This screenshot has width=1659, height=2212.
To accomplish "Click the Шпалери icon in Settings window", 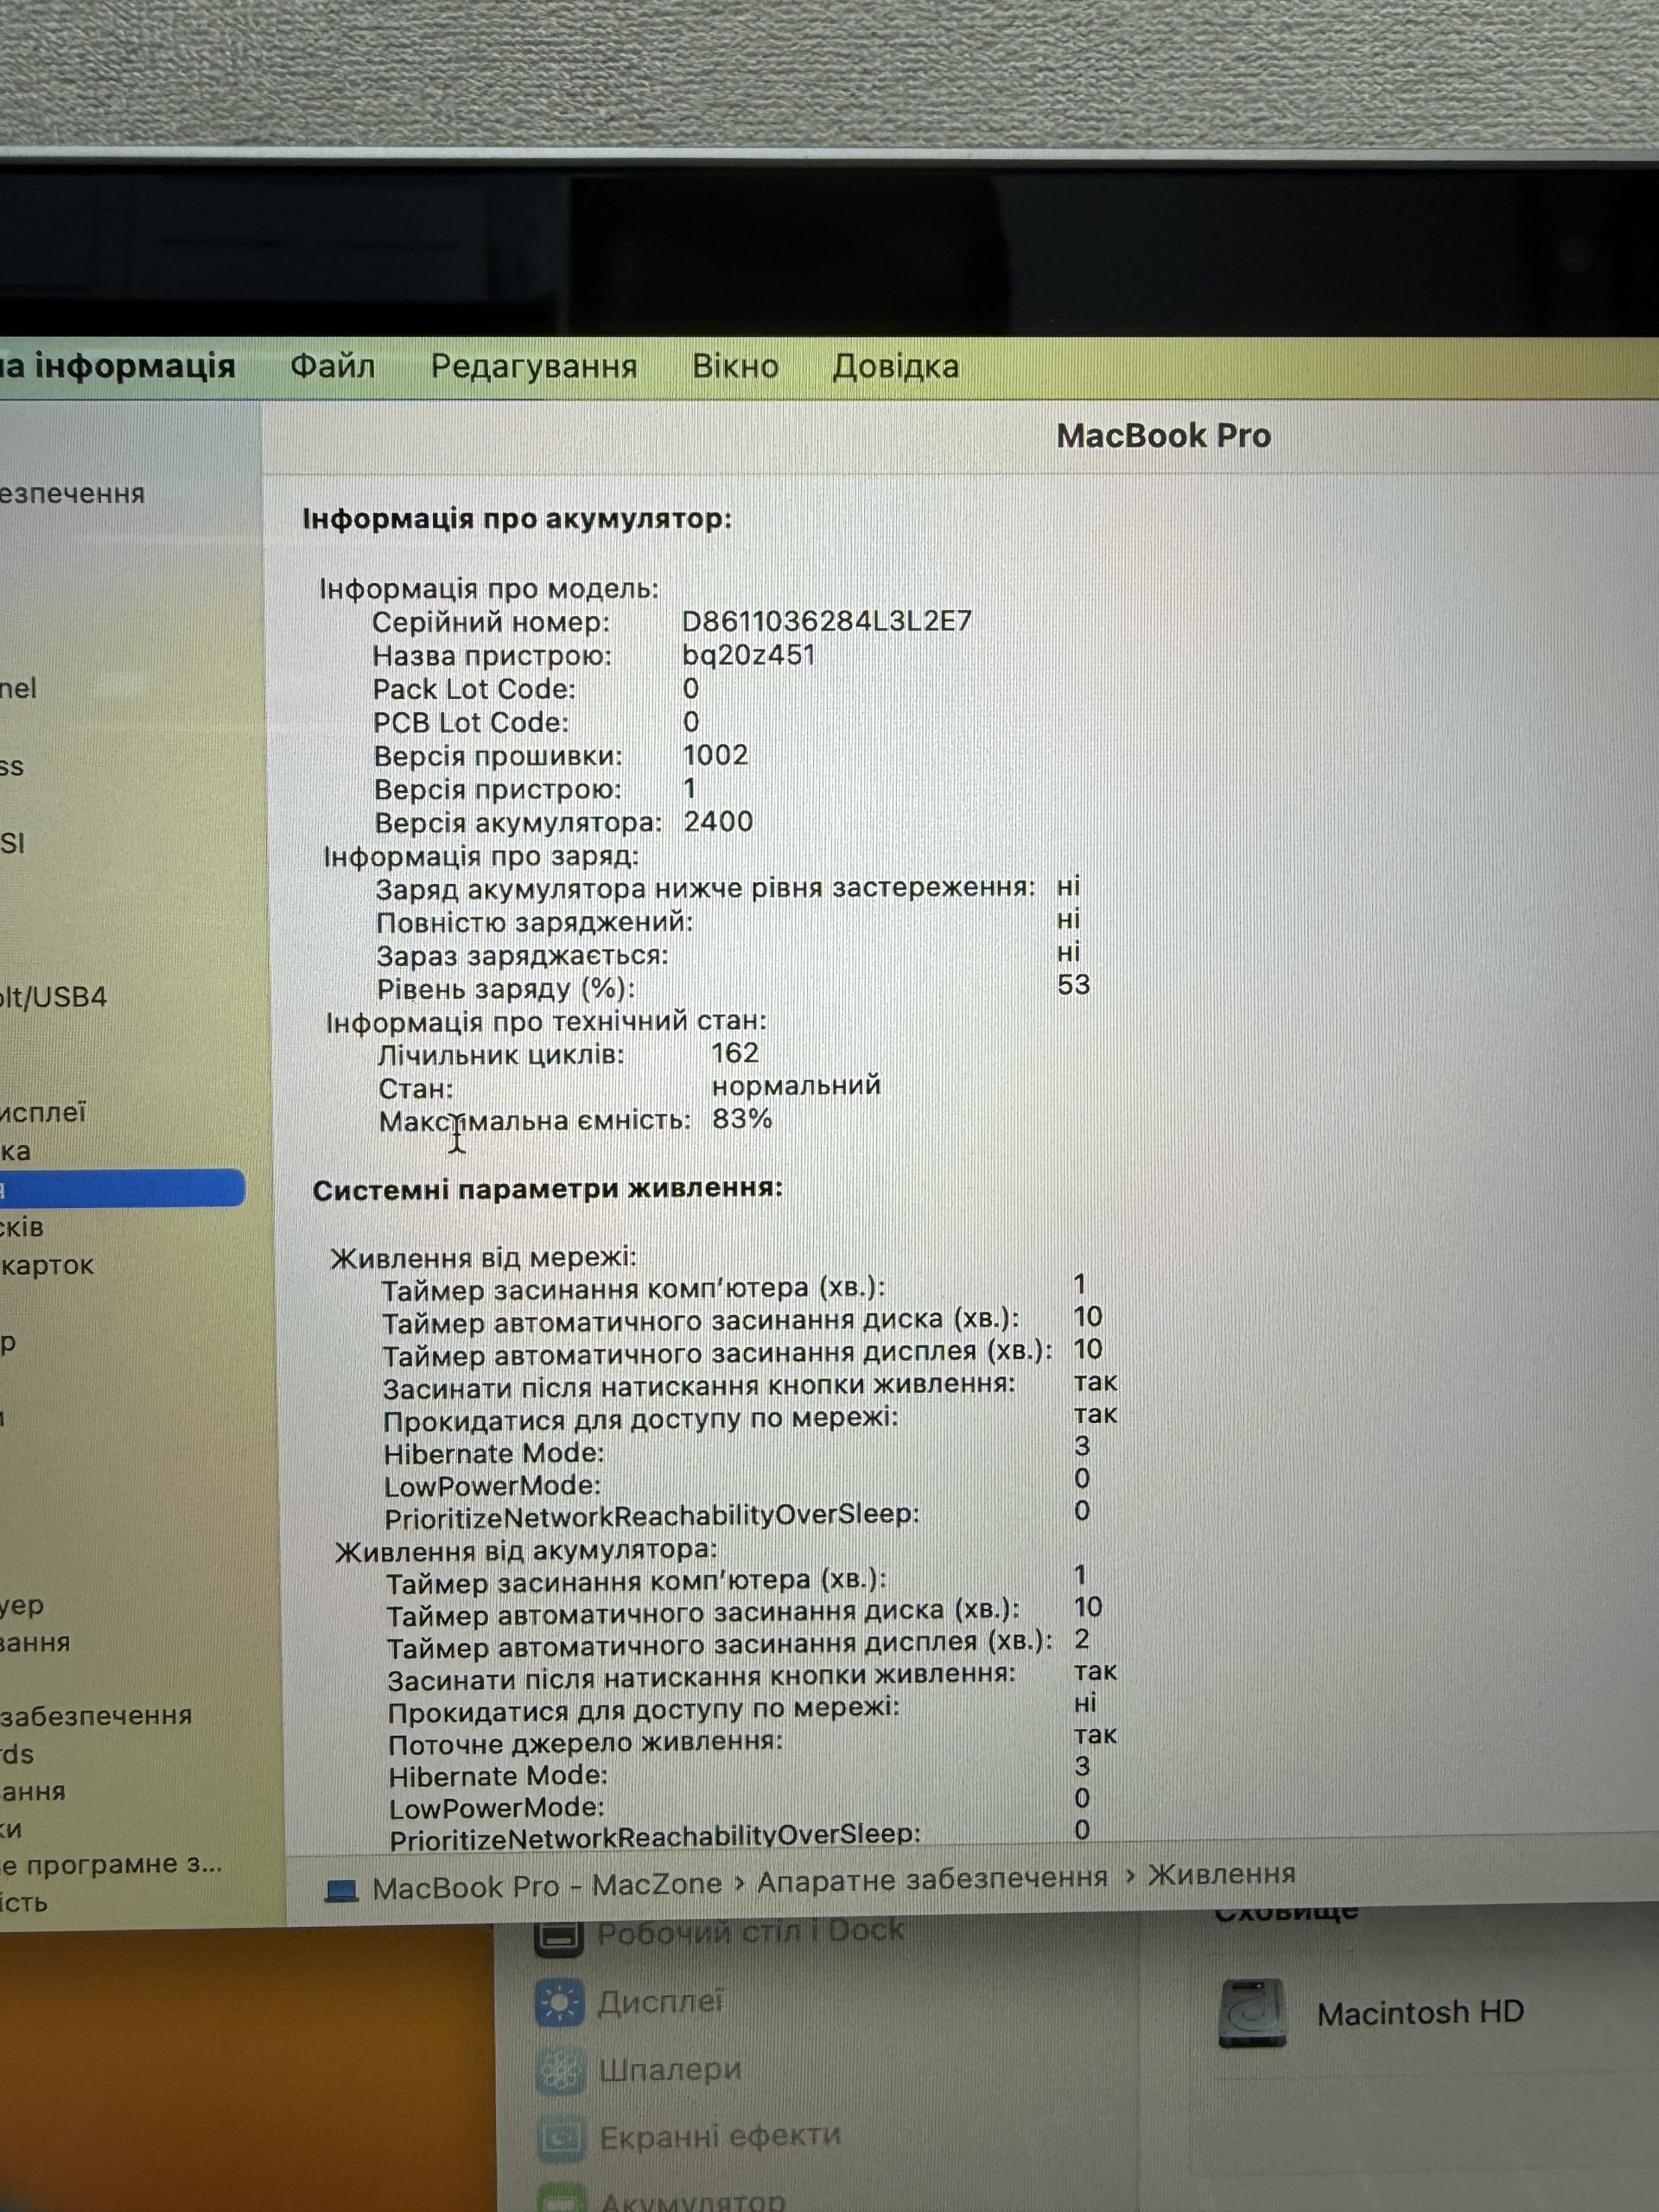I will pos(560,2069).
